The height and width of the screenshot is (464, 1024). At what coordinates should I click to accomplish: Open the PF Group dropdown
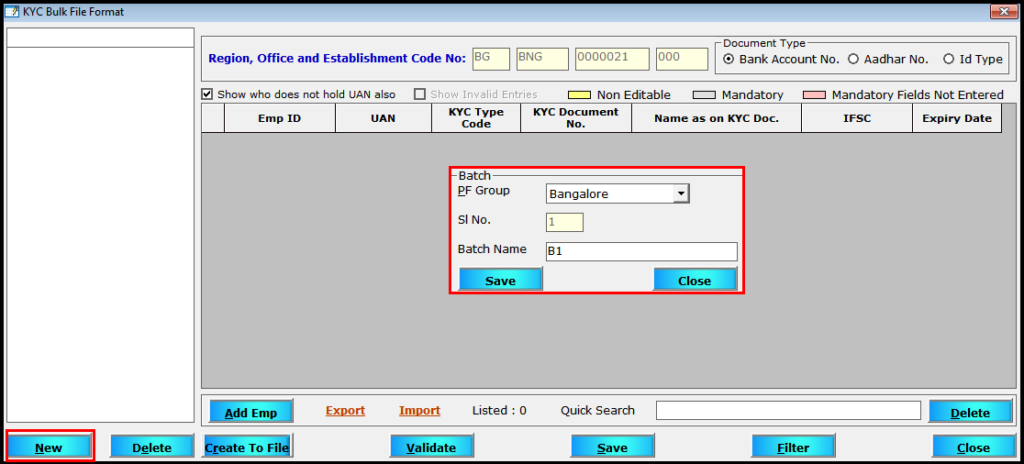point(682,193)
